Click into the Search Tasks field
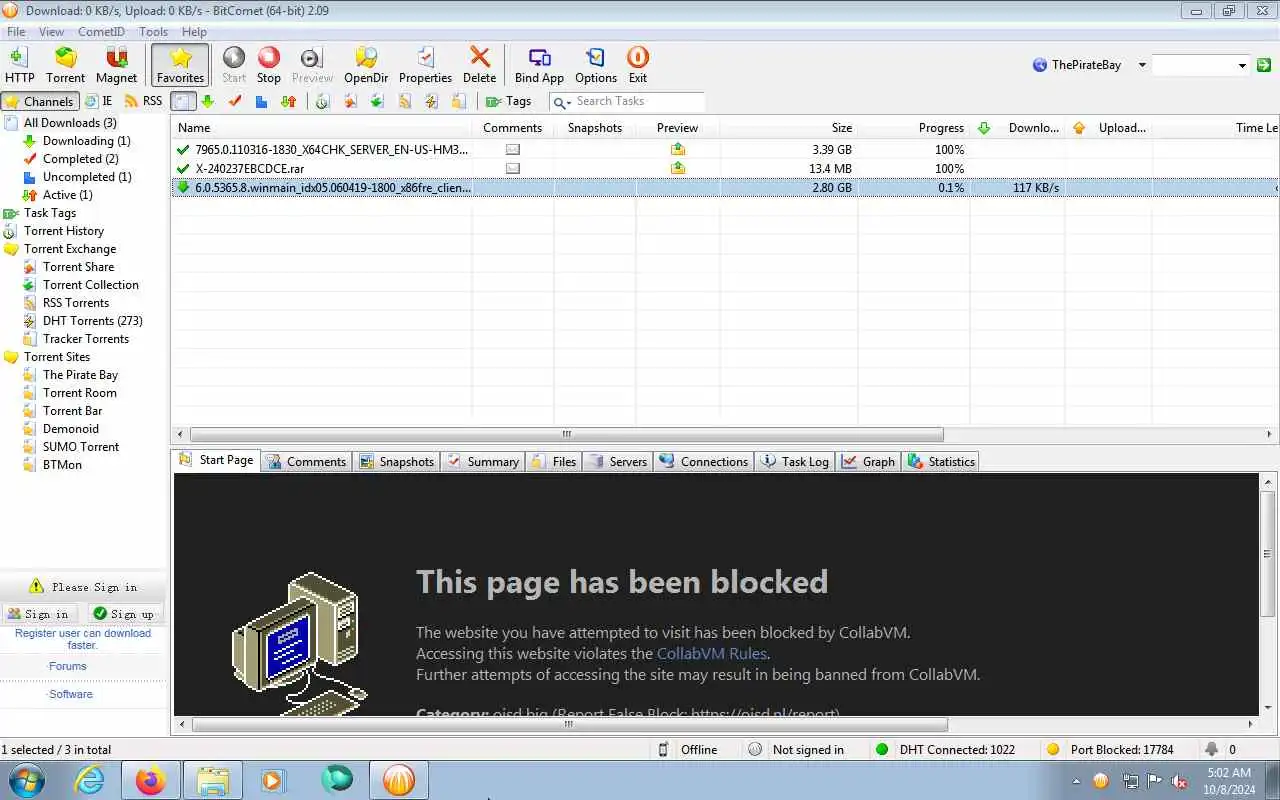Image resolution: width=1280 pixels, height=800 pixels. (x=639, y=101)
